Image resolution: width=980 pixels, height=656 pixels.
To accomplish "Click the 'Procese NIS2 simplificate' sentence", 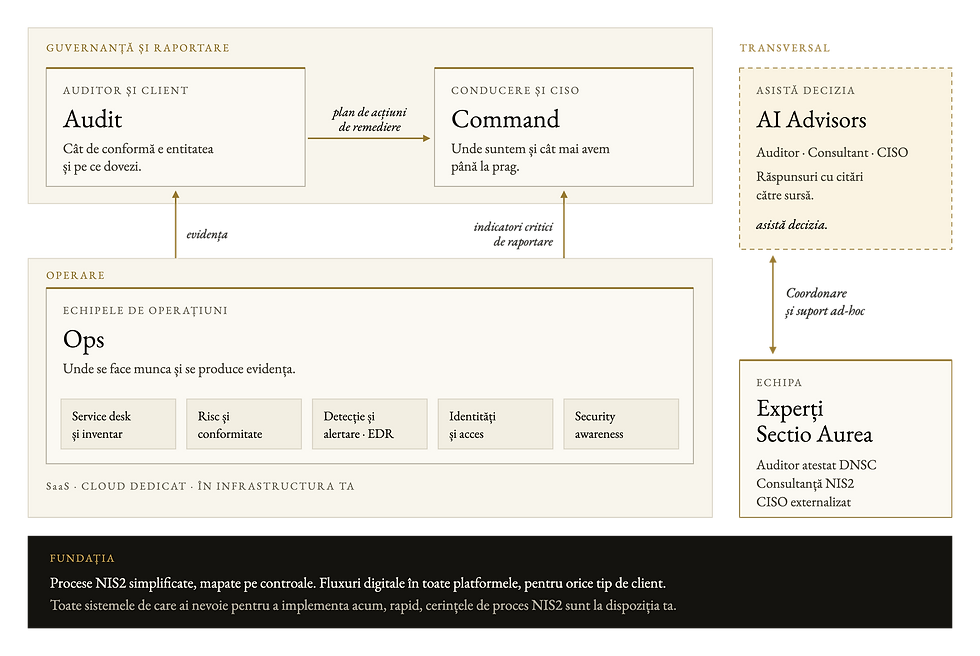I will coord(358,584).
